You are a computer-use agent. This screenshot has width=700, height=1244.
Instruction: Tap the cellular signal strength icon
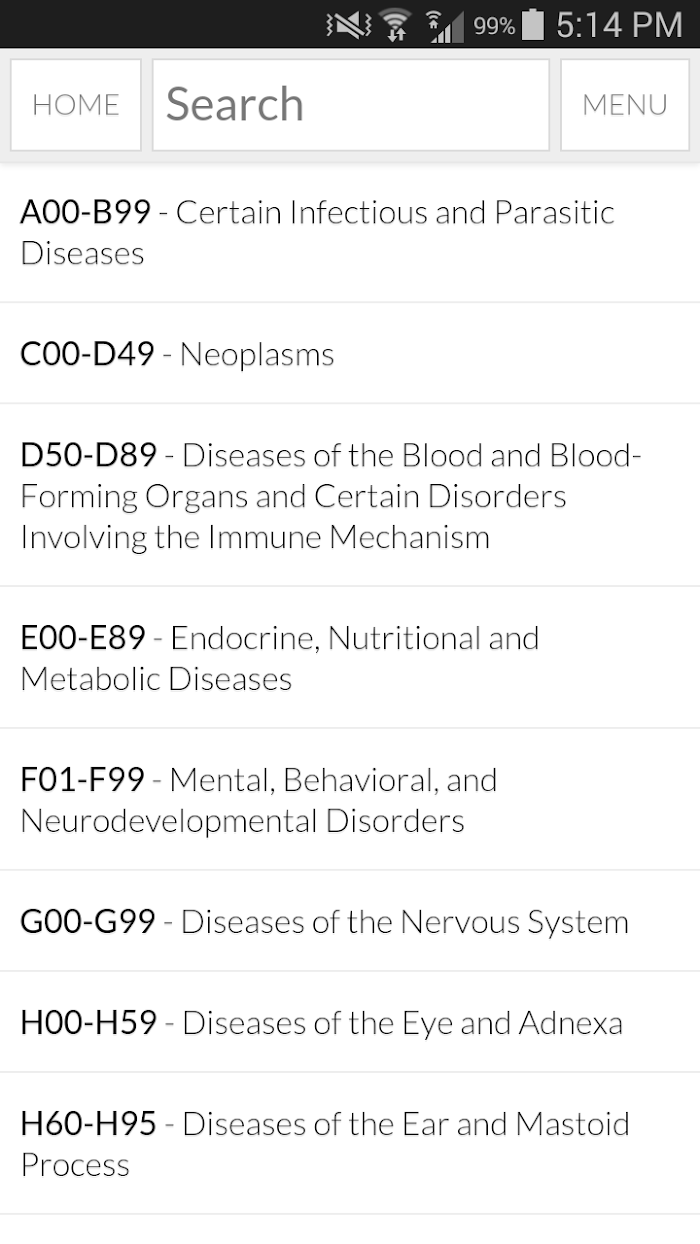(x=444, y=25)
